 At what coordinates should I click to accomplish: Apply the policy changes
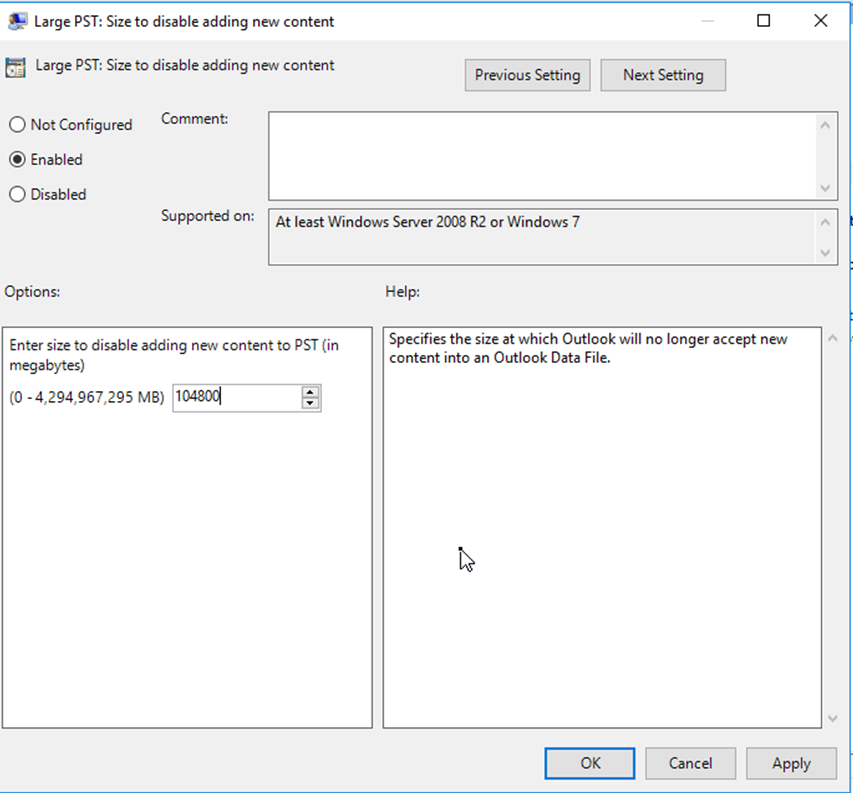791,763
